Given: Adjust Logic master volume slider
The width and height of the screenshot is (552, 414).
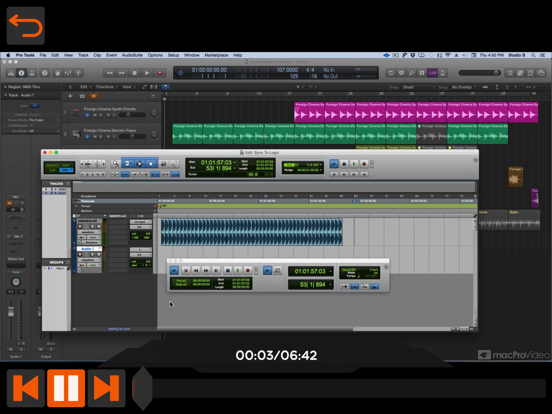Looking at the screenshot, I should coord(479,73).
